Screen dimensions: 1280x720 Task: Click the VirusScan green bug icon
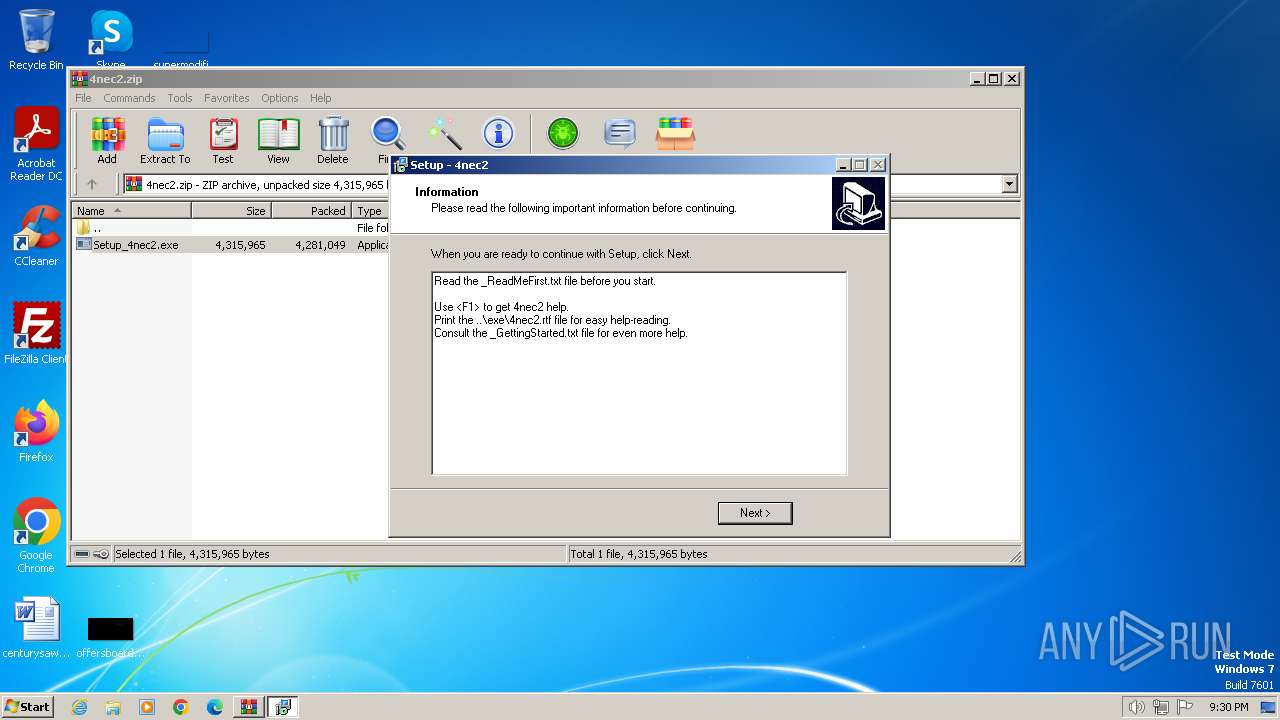[x=562, y=133]
